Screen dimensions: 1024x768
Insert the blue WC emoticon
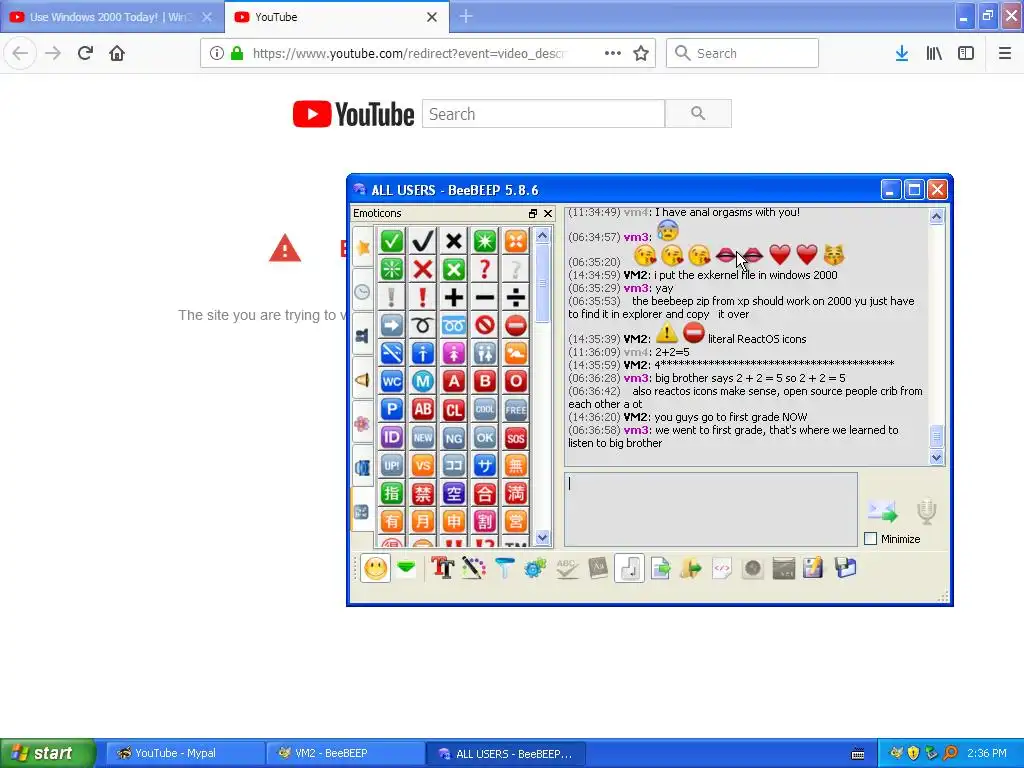tap(392, 381)
